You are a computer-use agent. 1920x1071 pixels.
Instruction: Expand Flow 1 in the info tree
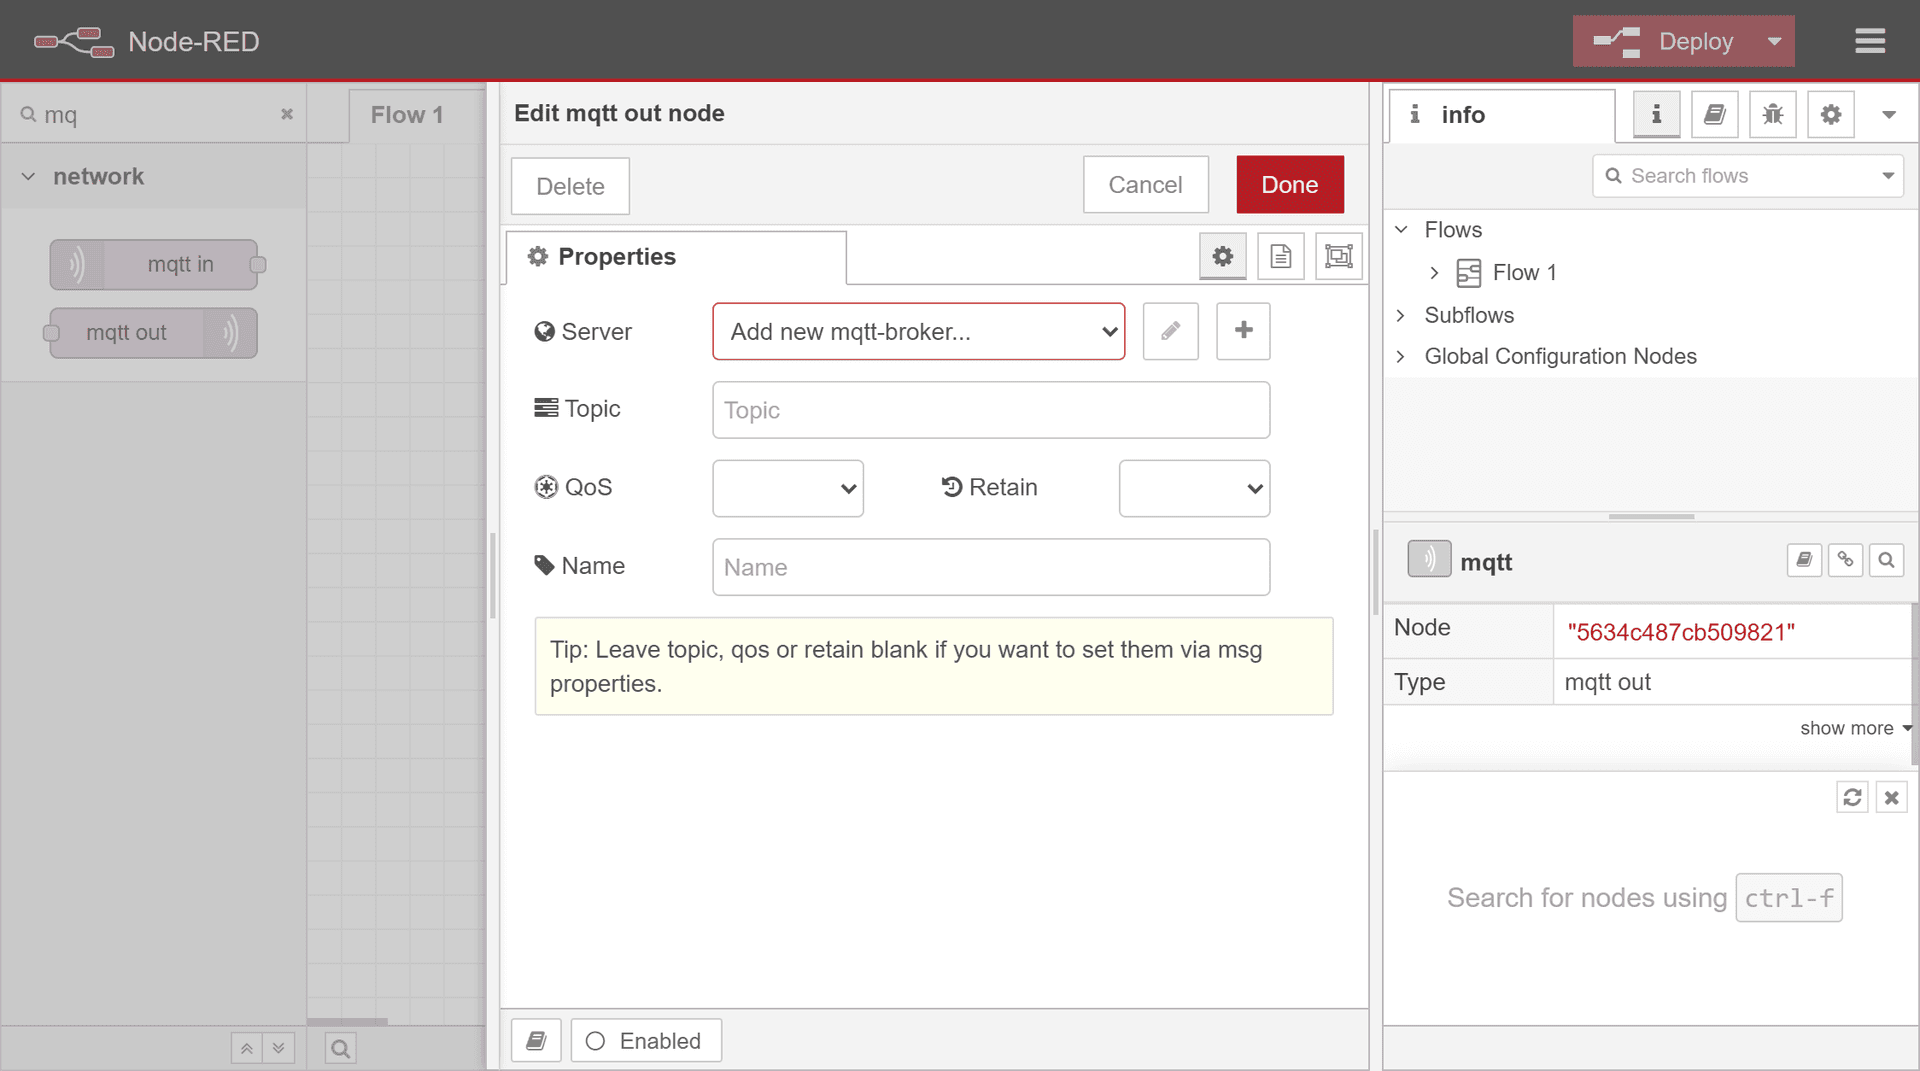(x=1436, y=272)
